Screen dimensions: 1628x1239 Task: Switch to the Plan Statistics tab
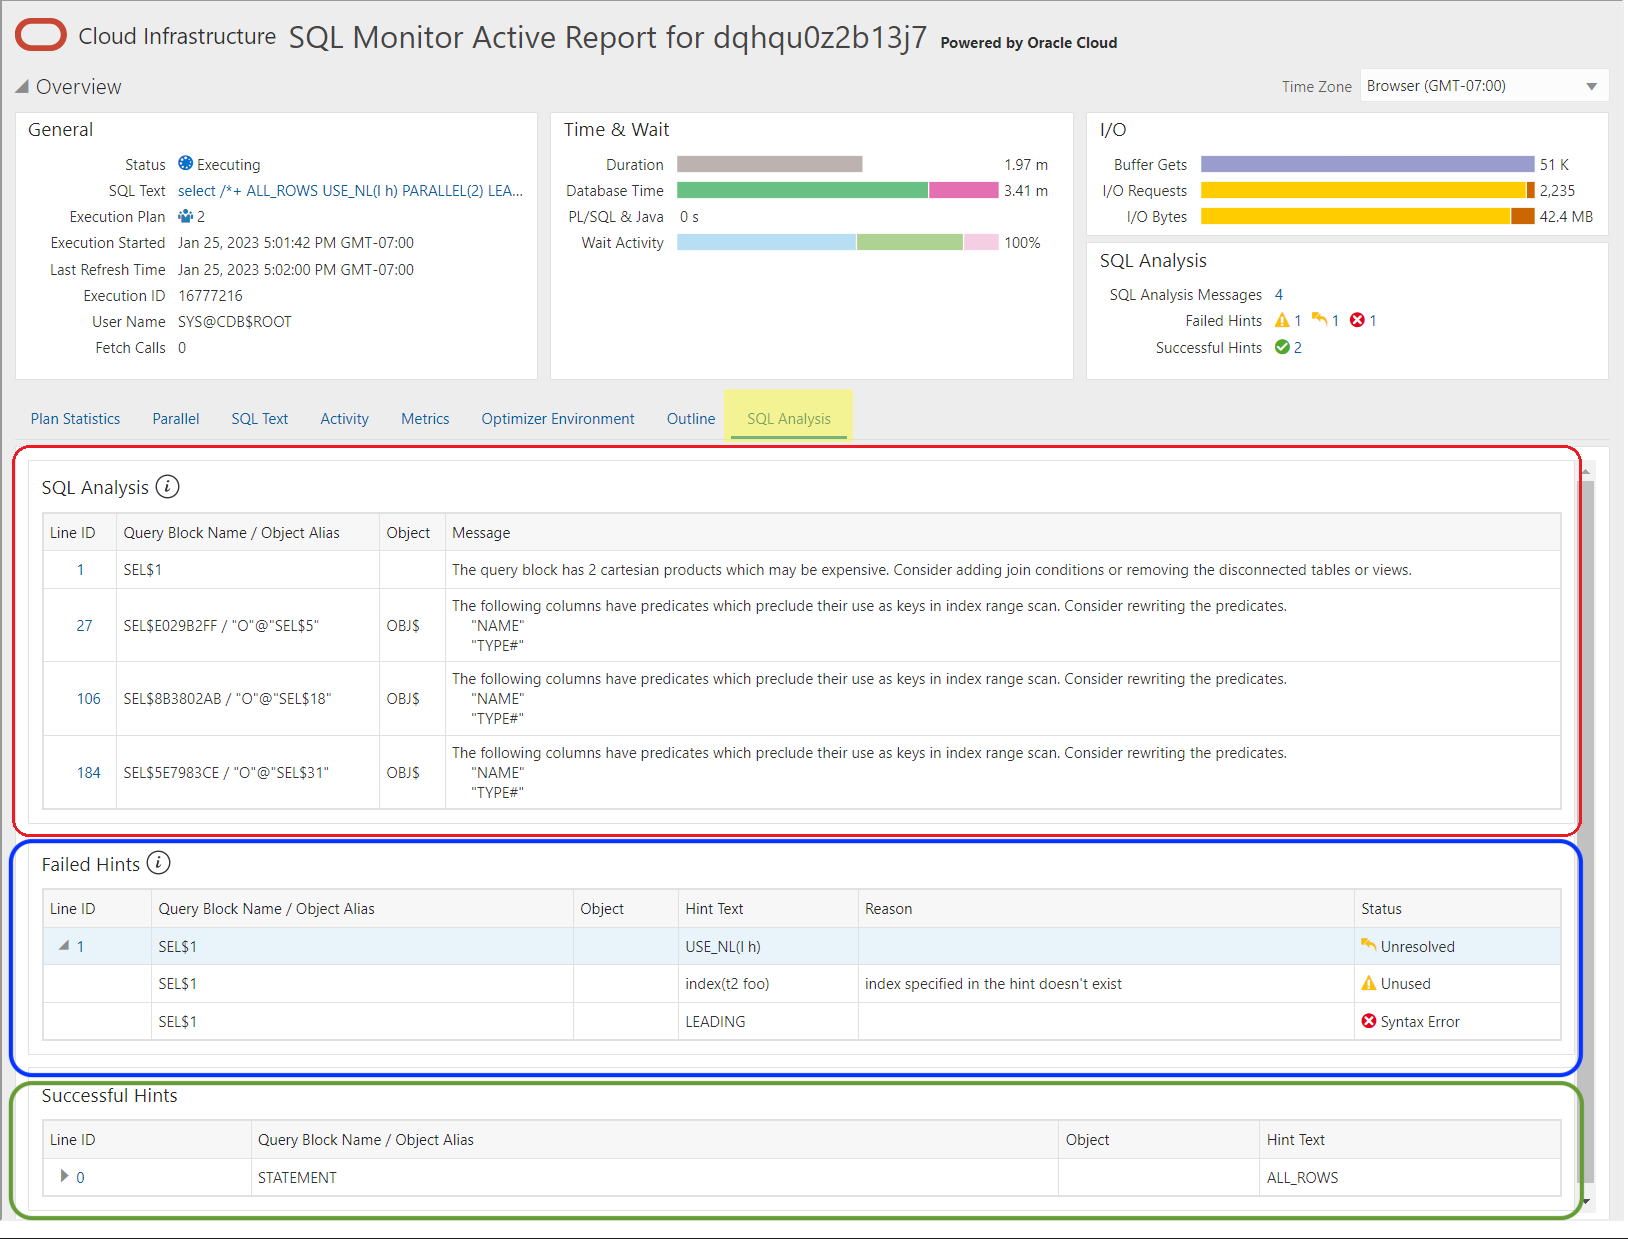[75, 419]
